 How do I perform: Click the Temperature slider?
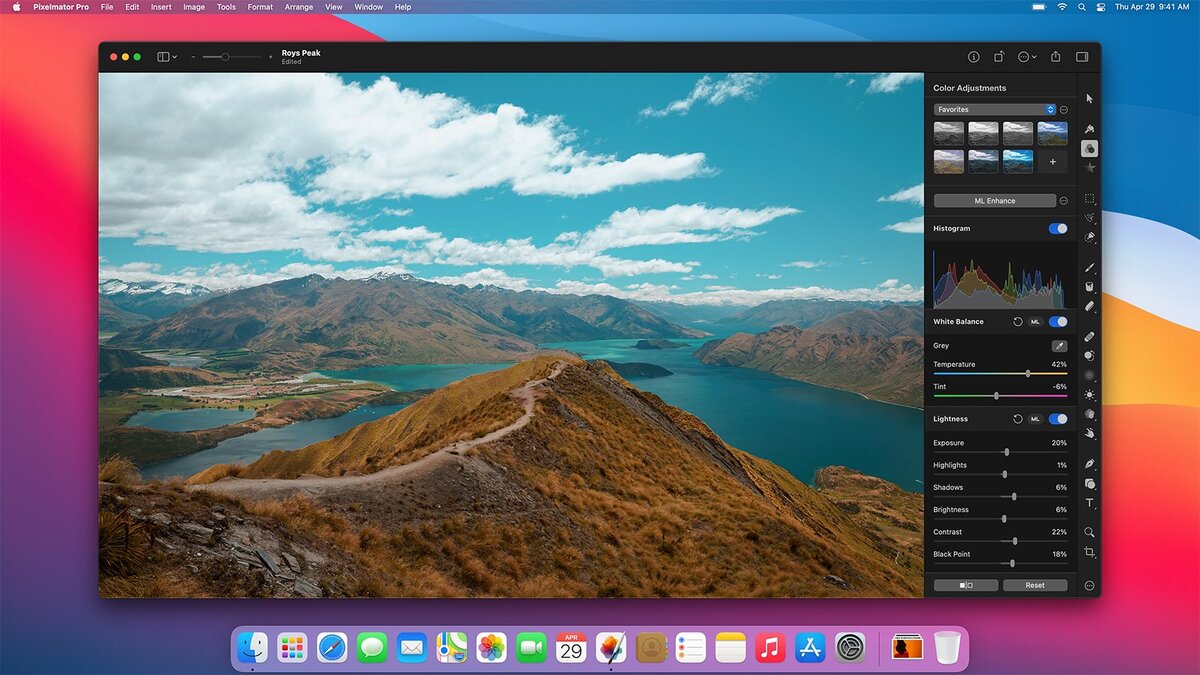1000,374
